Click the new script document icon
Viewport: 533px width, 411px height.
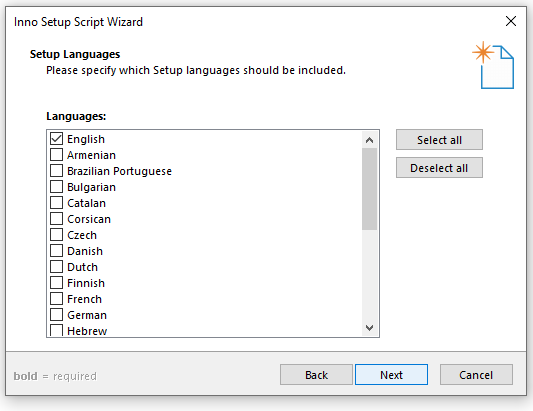pos(493,65)
